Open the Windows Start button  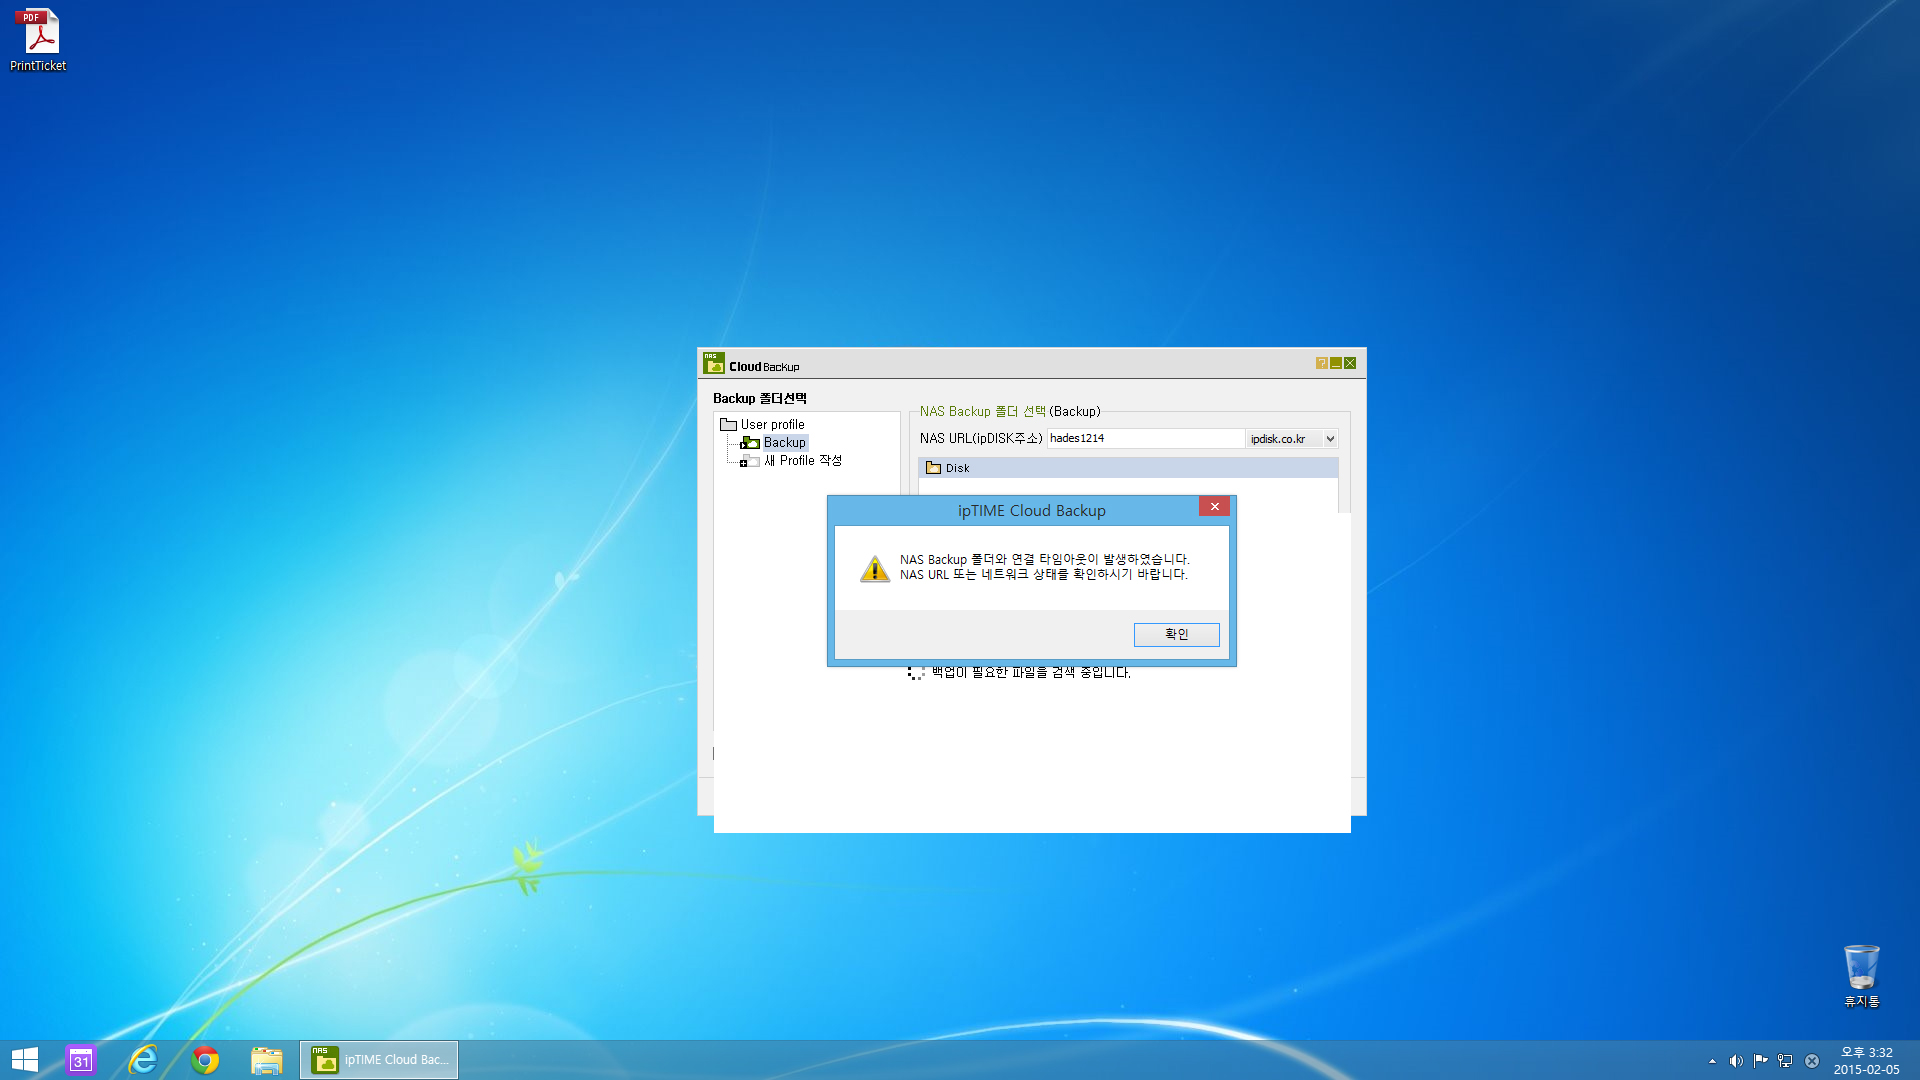(24, 1060)
